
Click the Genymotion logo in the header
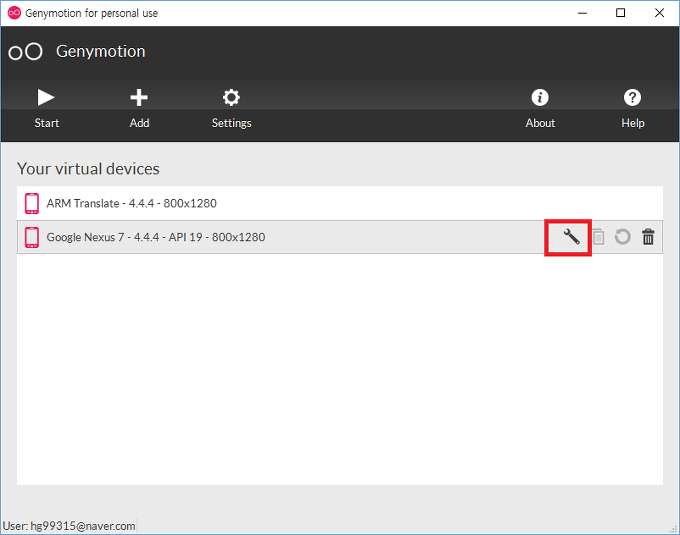point(26,52)
